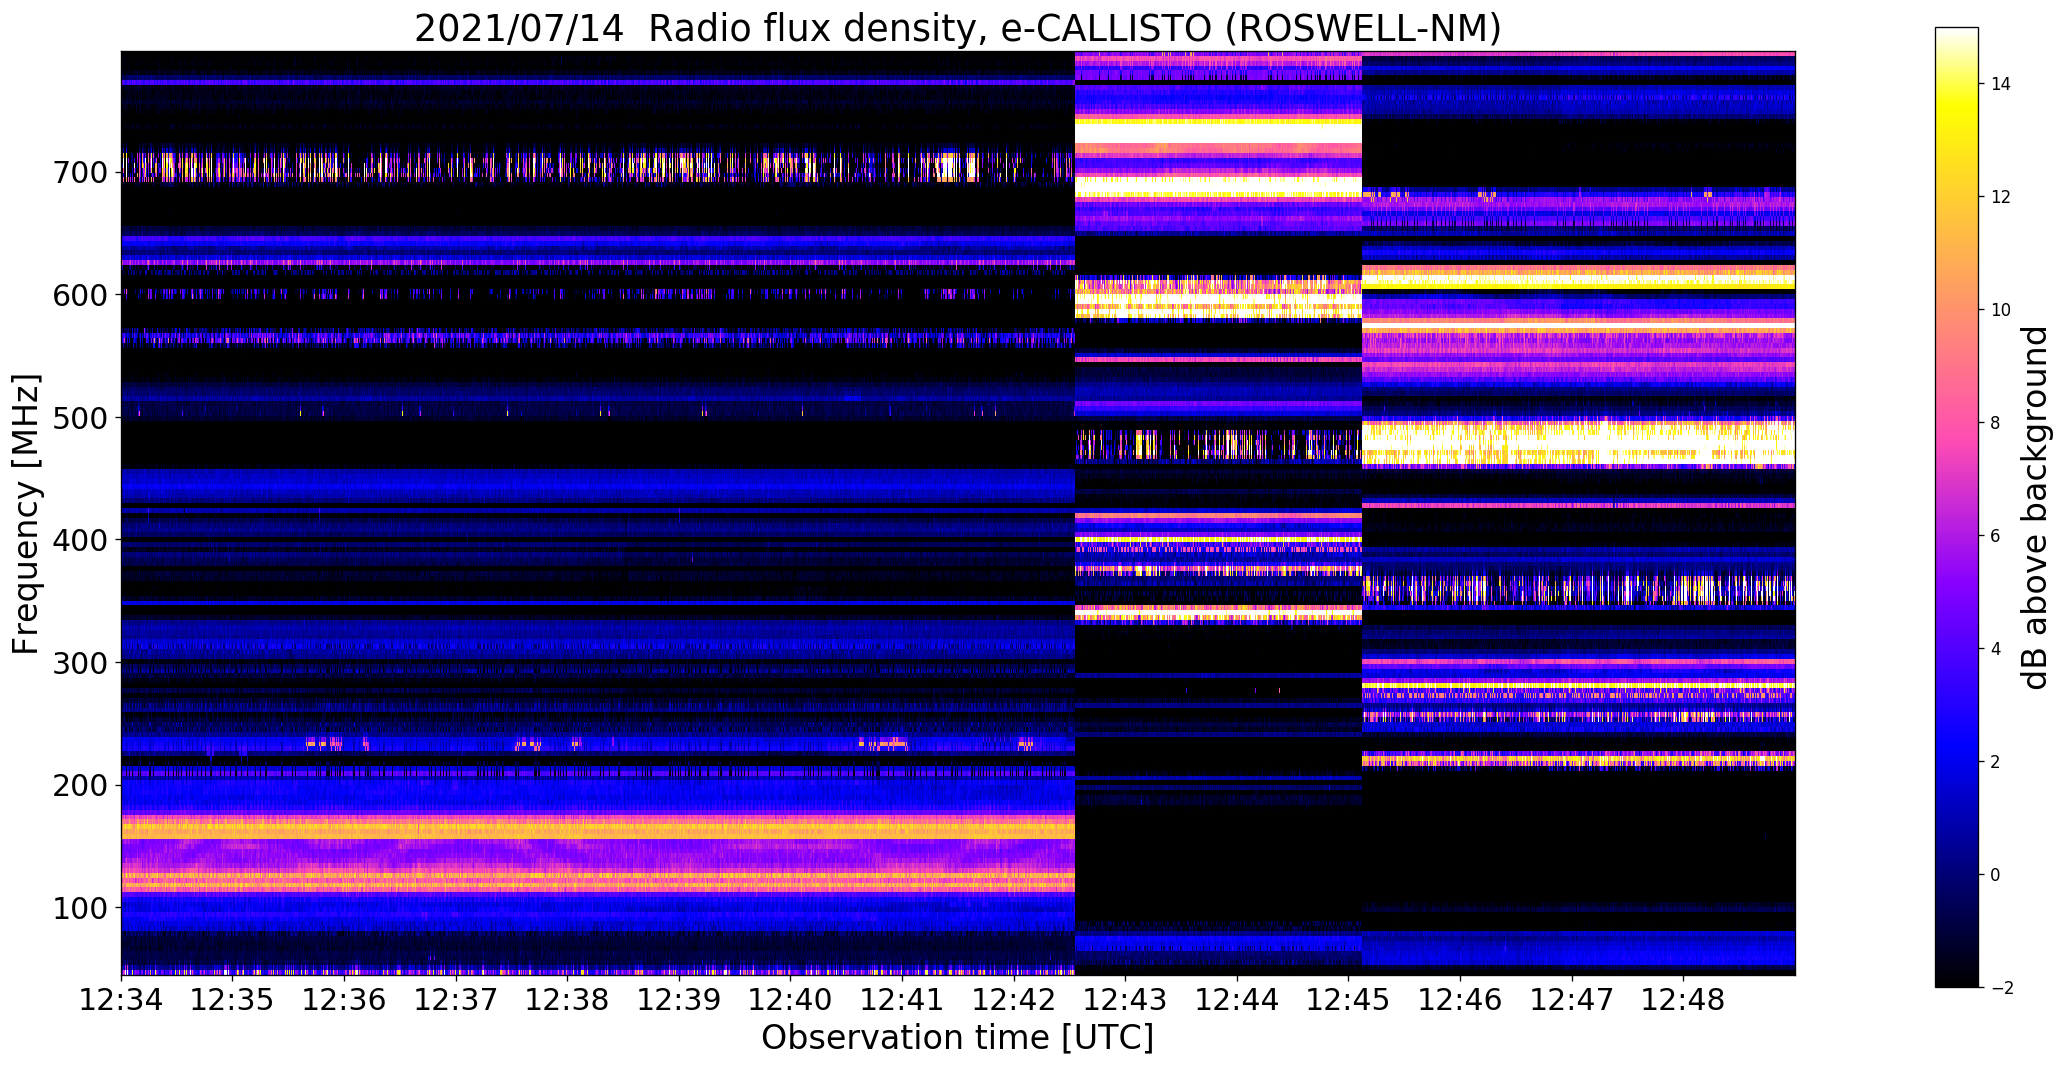Click the colorbar tick value 4

[1996, 649]
